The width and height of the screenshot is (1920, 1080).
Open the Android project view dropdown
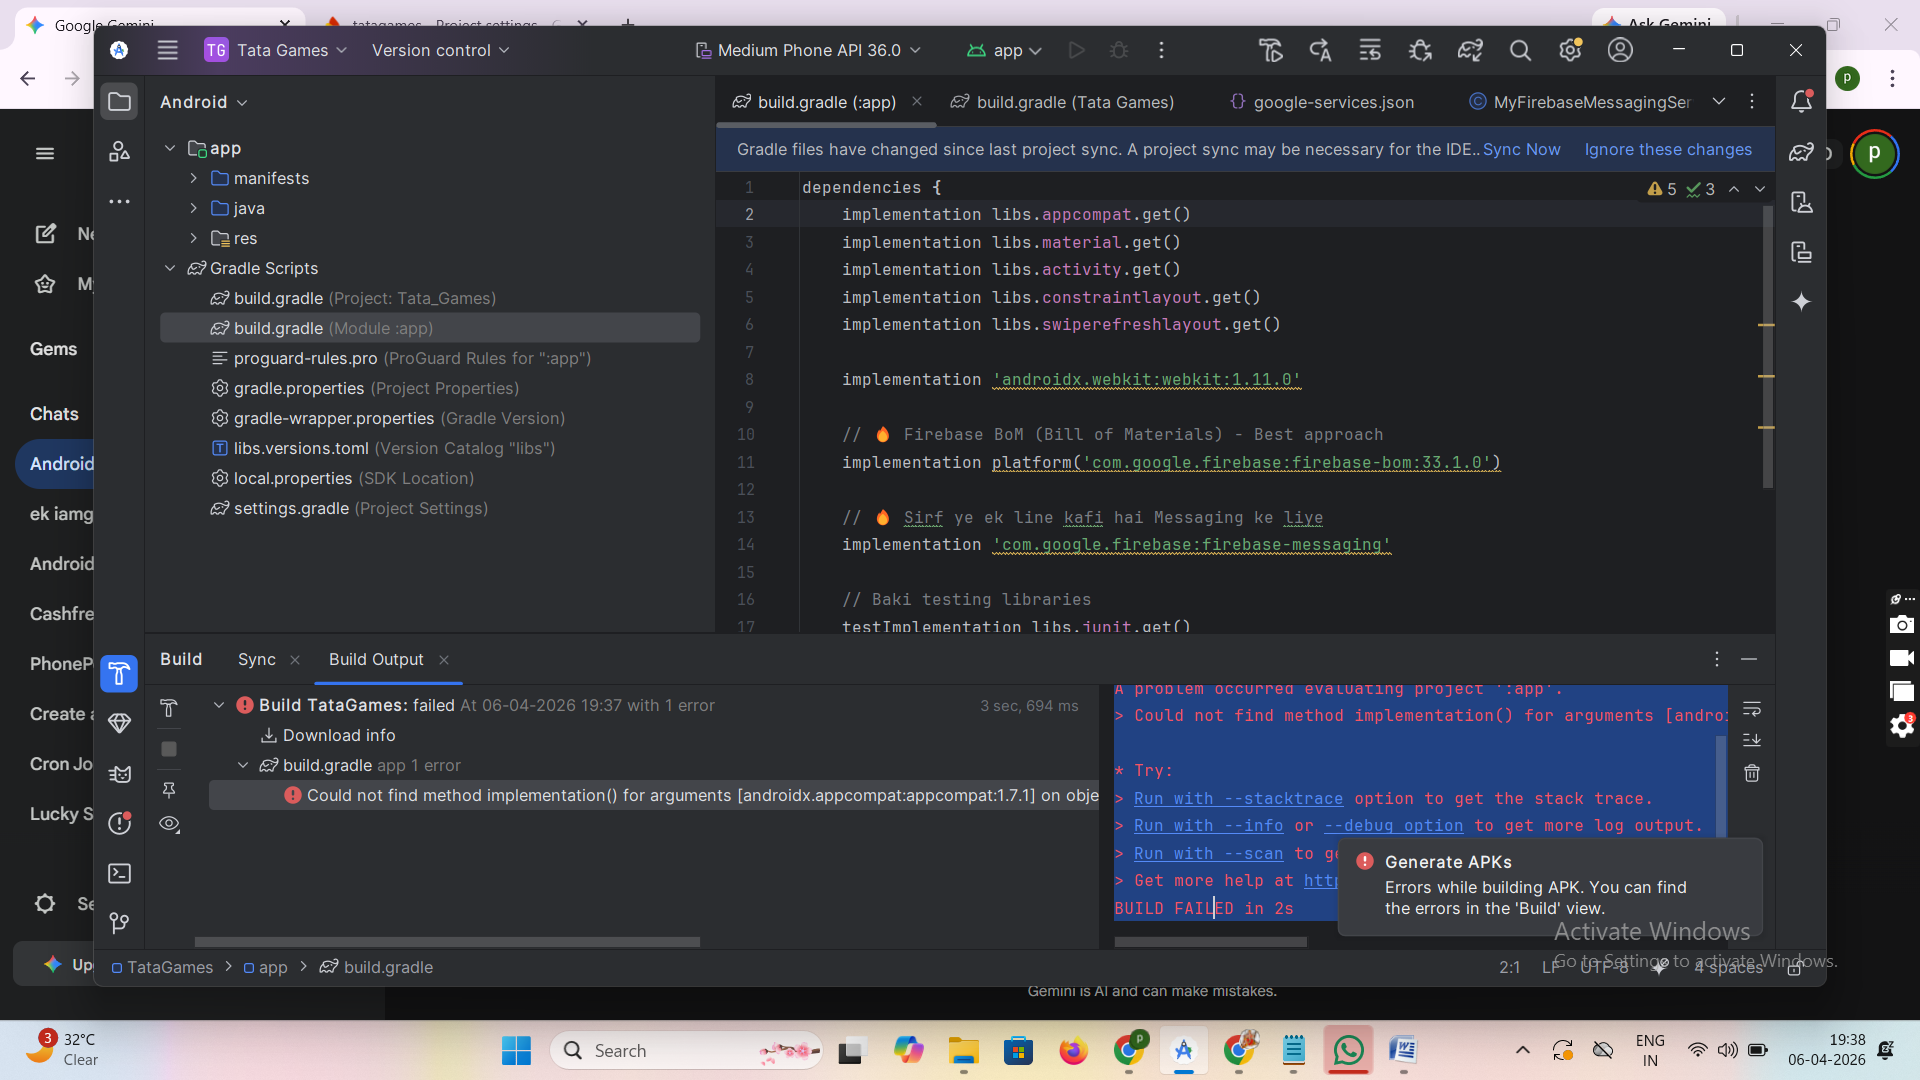pyautogui.click(x=204, y=102)
